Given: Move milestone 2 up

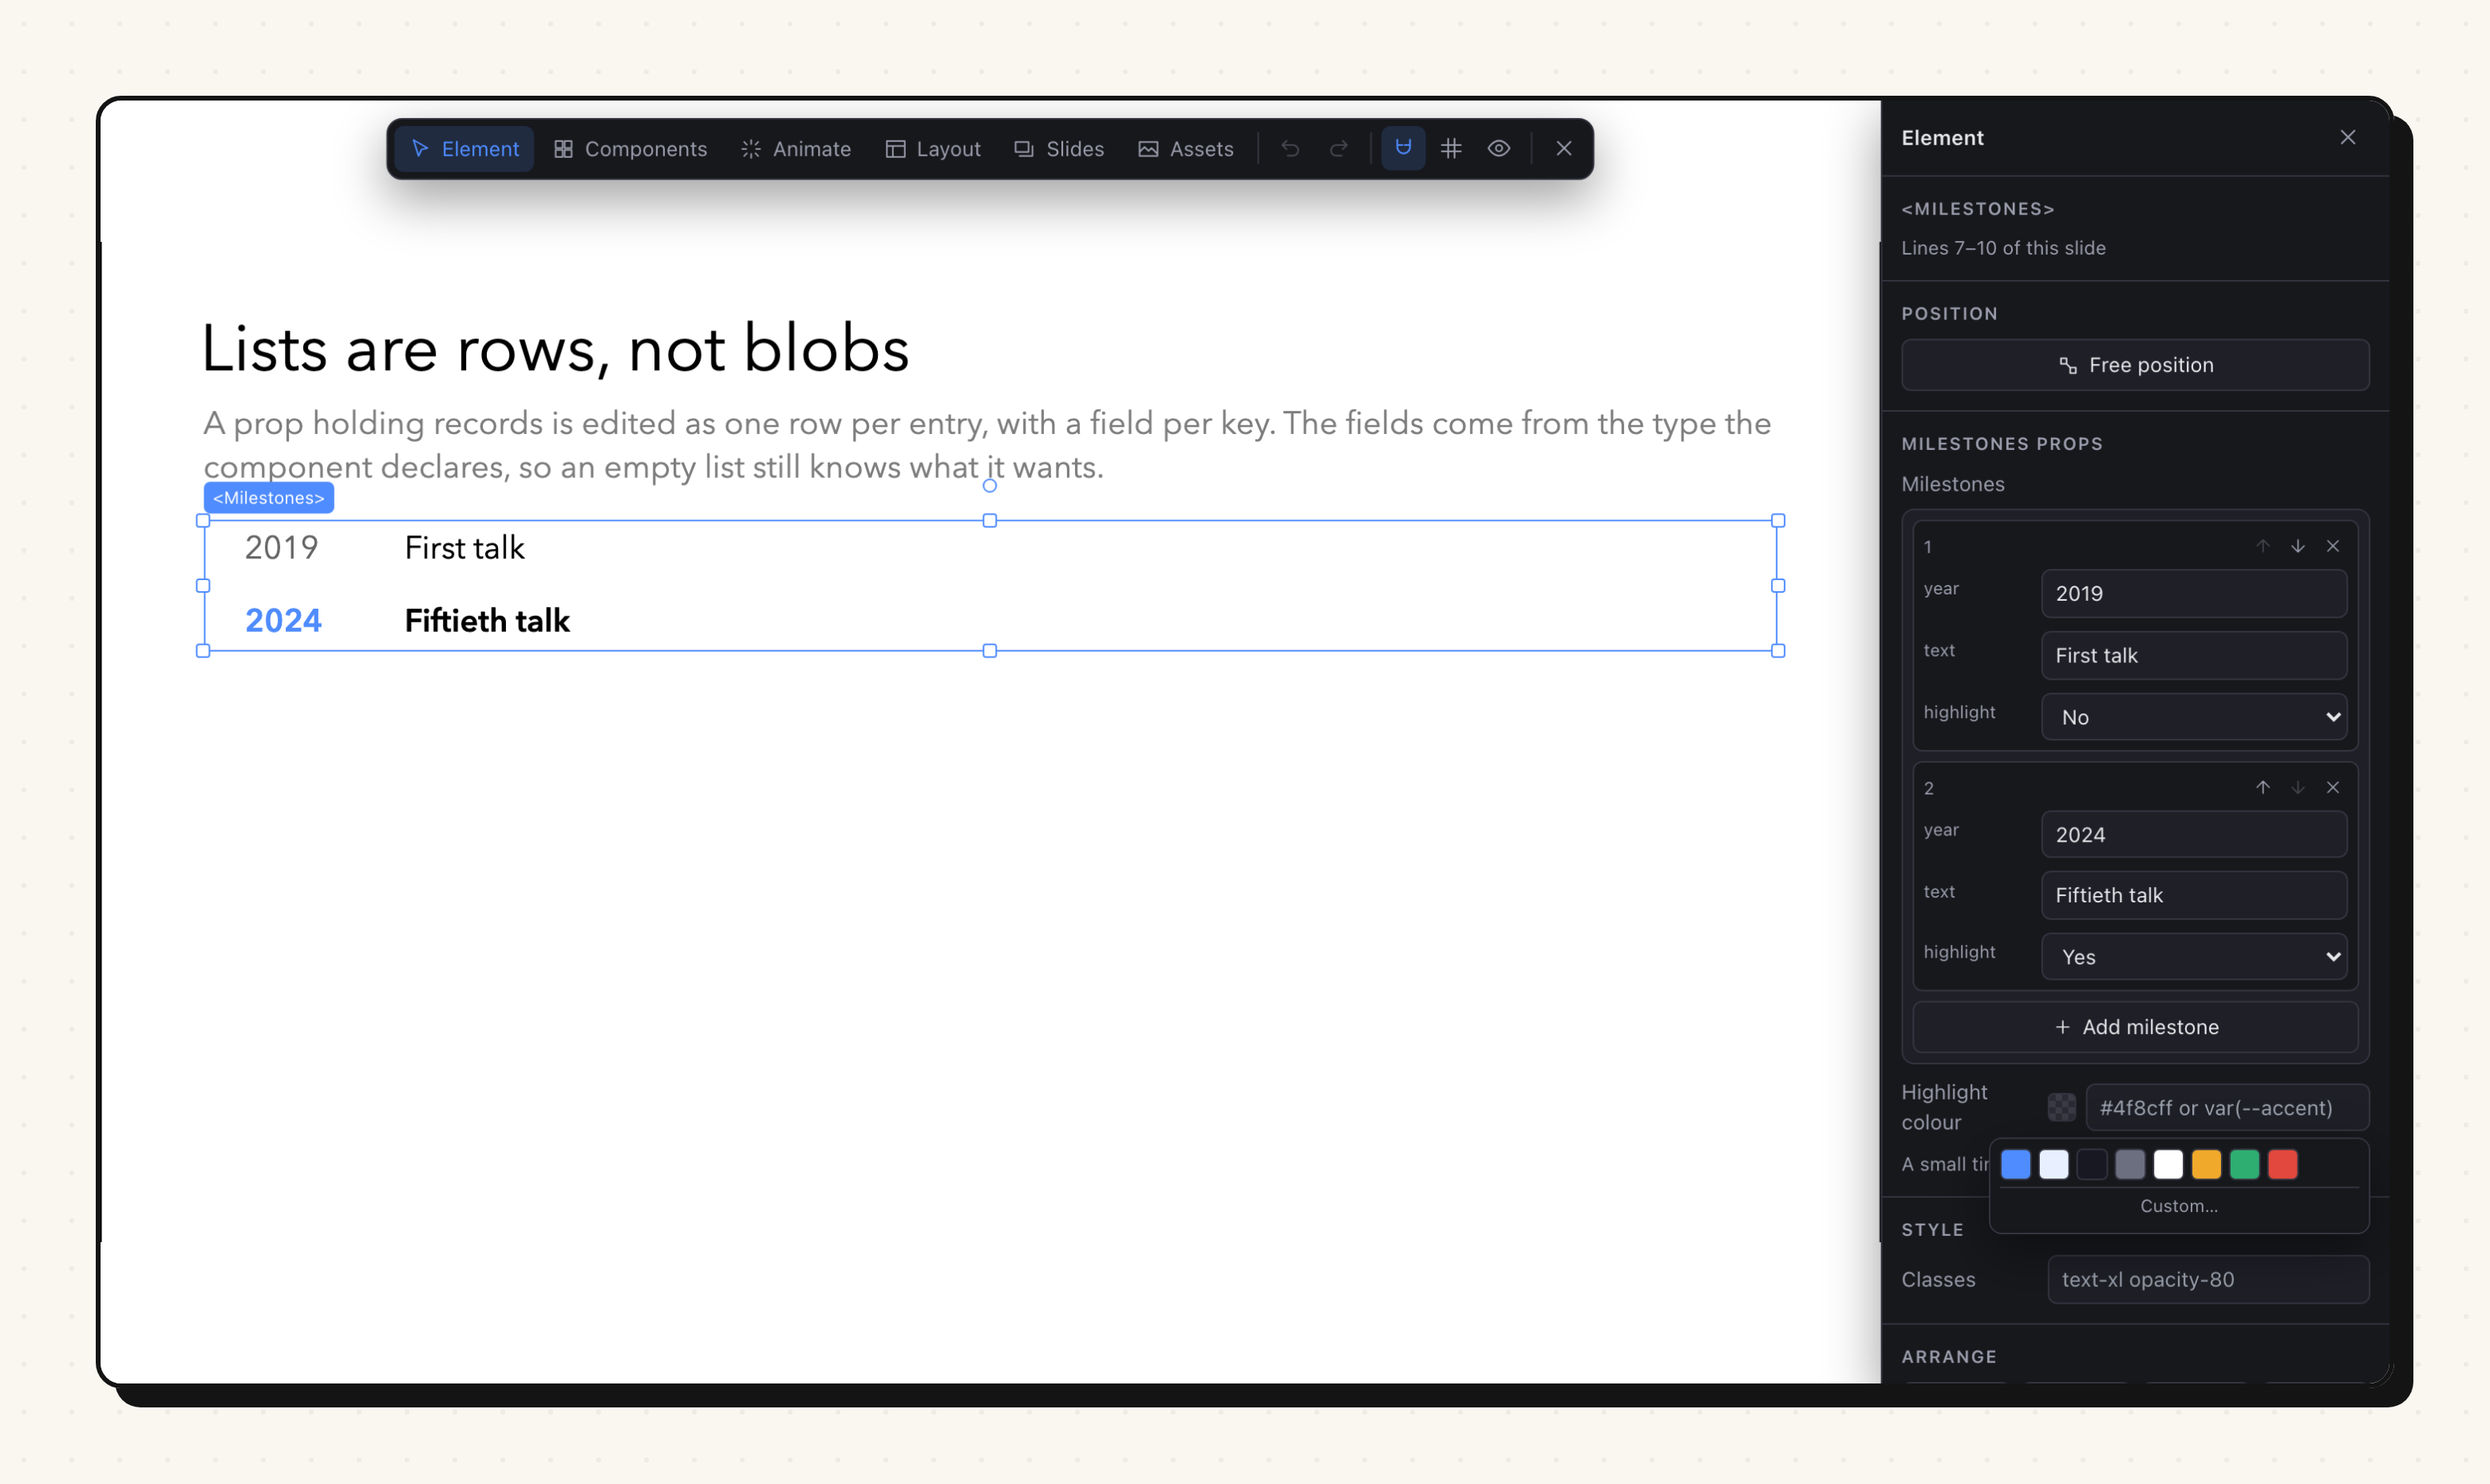Looking at the screenshot, I should click(2263, 787).
